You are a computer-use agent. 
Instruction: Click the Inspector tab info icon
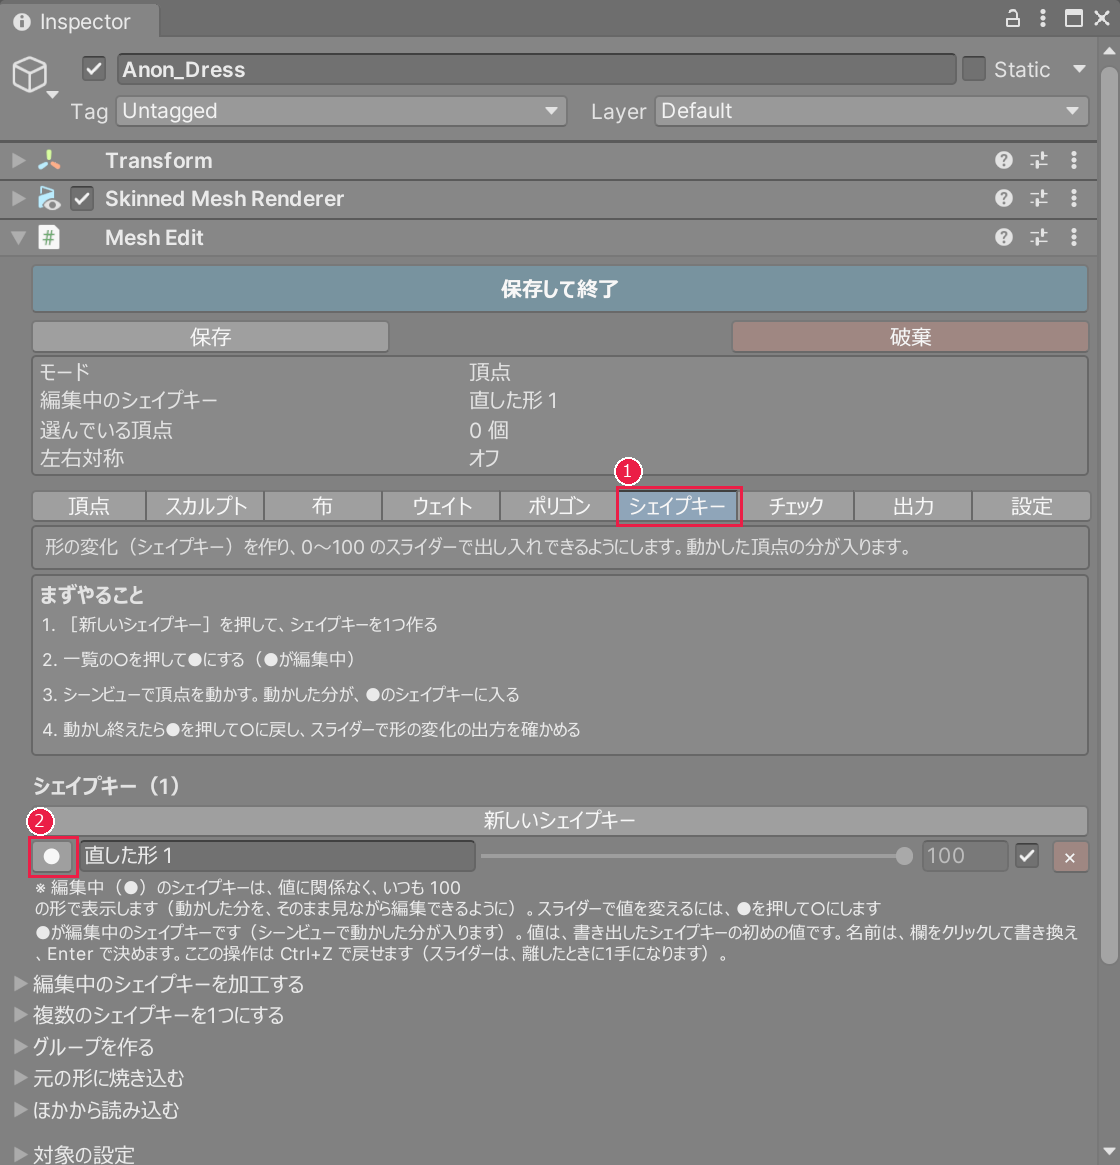coord(22,22)
